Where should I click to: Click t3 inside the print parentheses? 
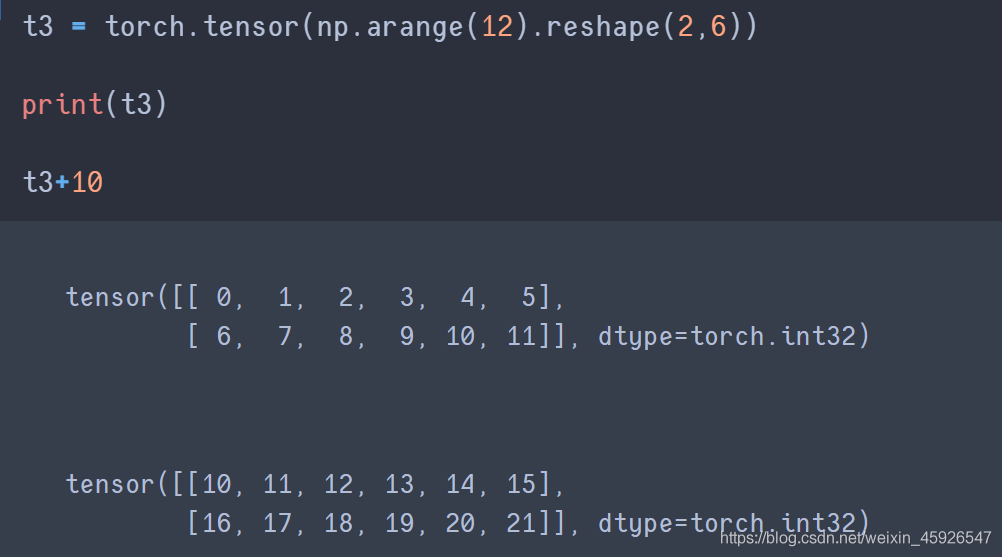136,104
